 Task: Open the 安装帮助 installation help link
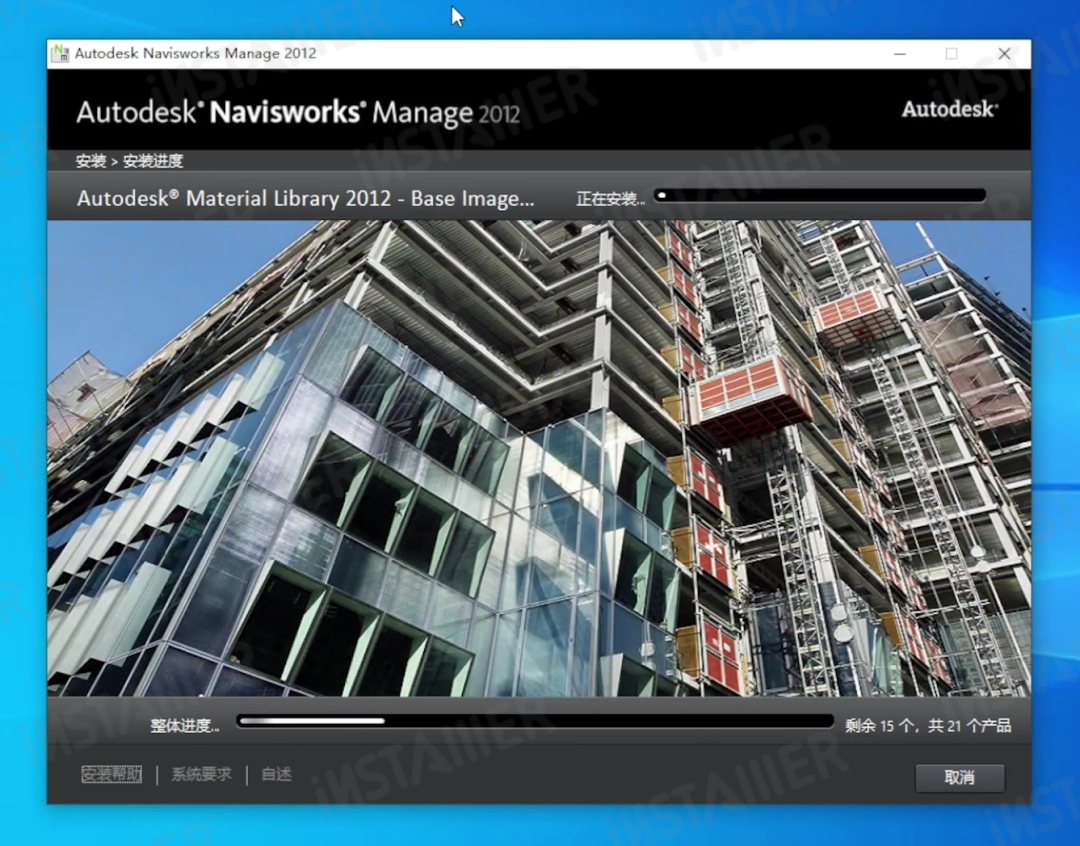tap(112, 774)
